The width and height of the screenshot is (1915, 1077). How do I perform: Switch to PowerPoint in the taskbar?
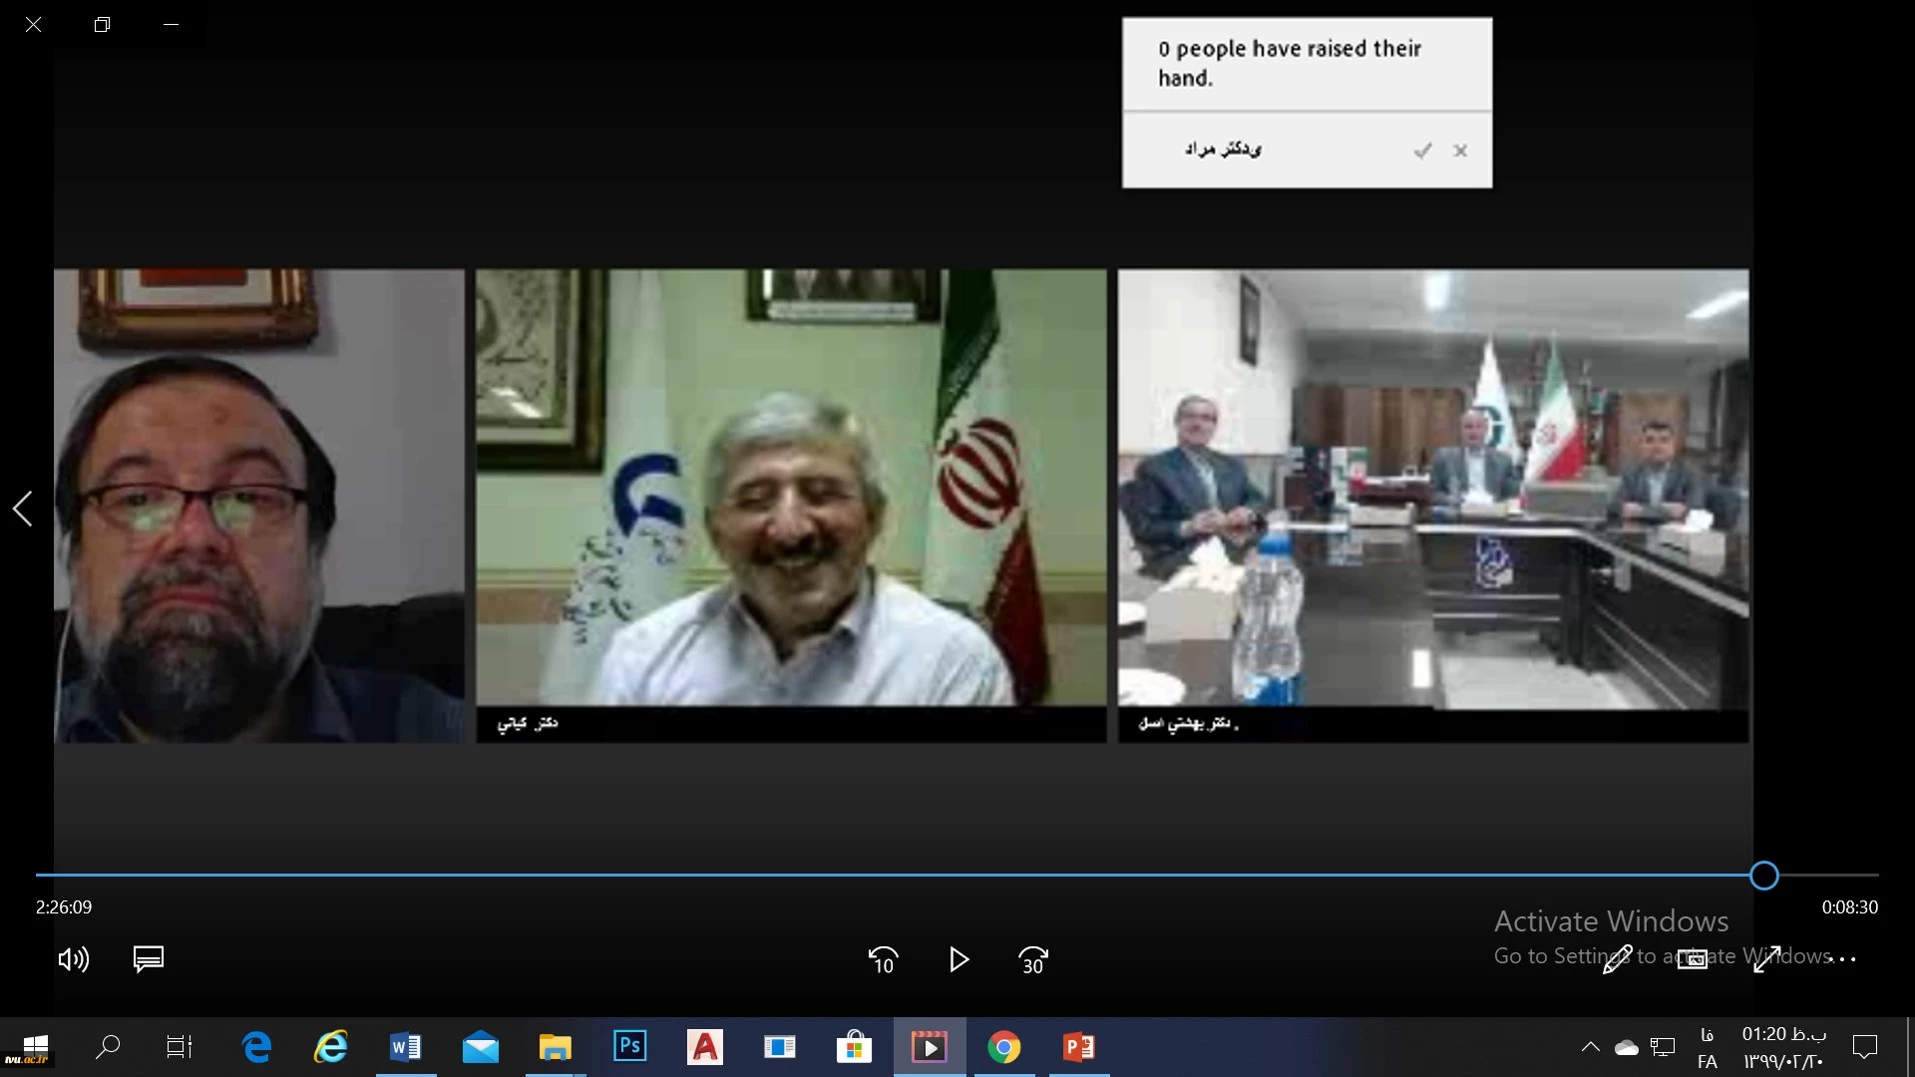pos(1079,1047)
